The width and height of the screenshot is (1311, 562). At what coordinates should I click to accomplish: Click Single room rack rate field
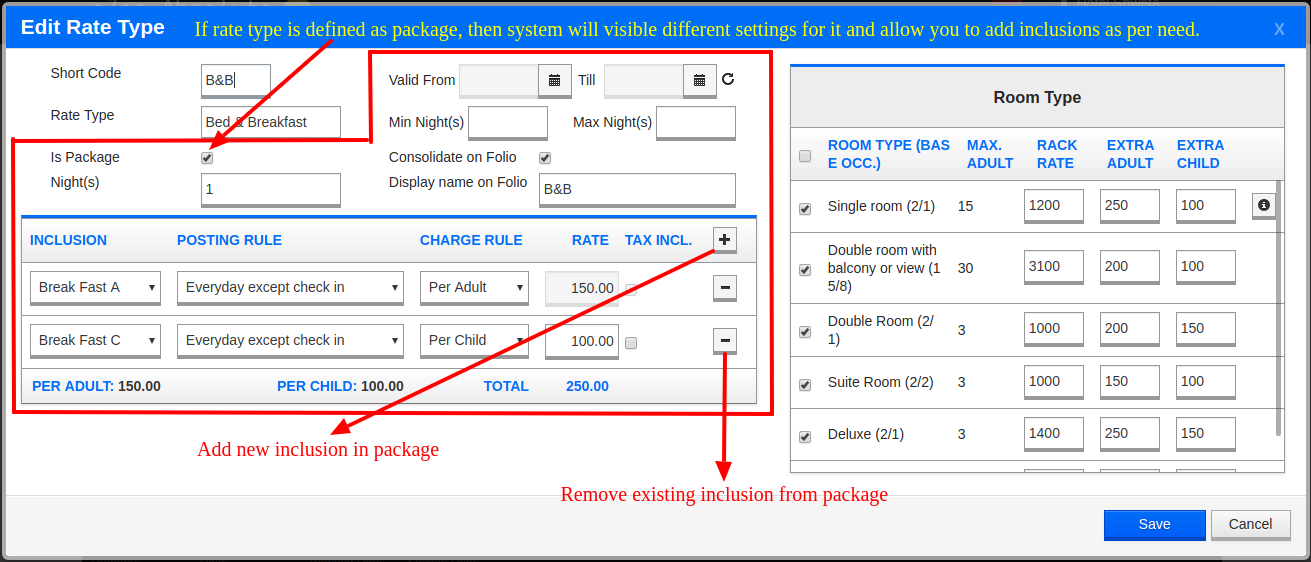(x=1054, y=205)
